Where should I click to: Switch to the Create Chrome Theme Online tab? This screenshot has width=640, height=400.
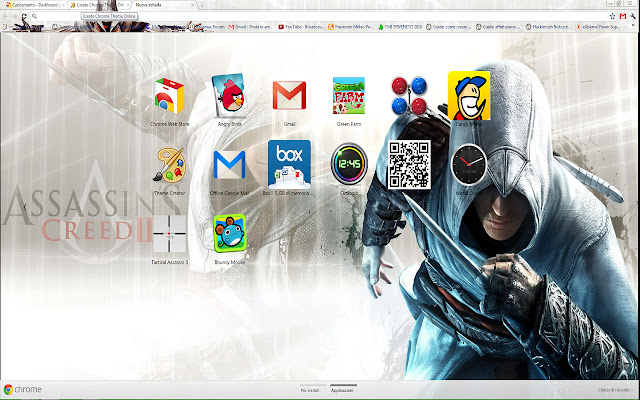click(x=99, y=5)
